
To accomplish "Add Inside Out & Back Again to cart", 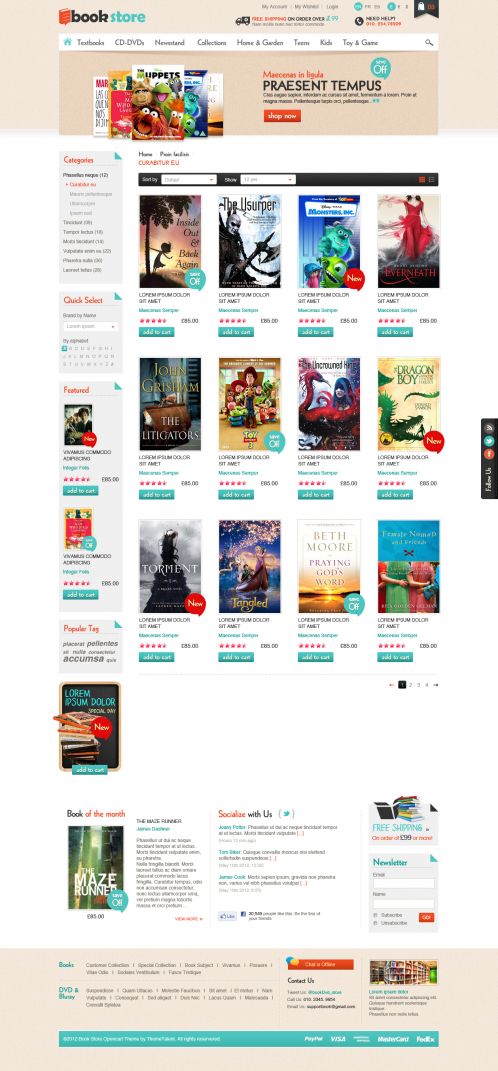I will coord(156,332).
